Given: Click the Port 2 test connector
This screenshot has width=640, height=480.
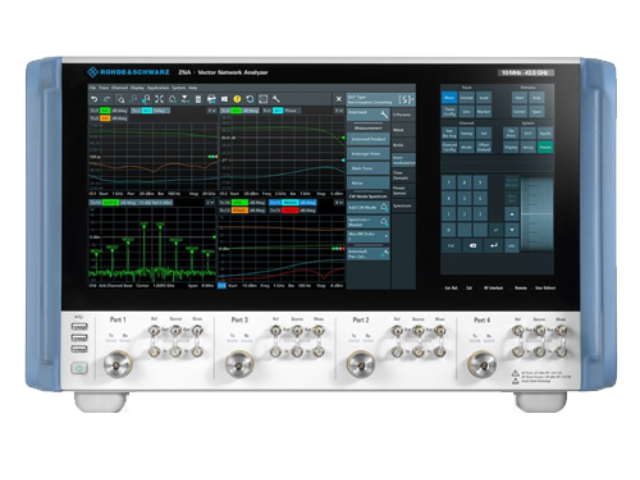Looking at the screenshot, I should click(x=360, y=364).
